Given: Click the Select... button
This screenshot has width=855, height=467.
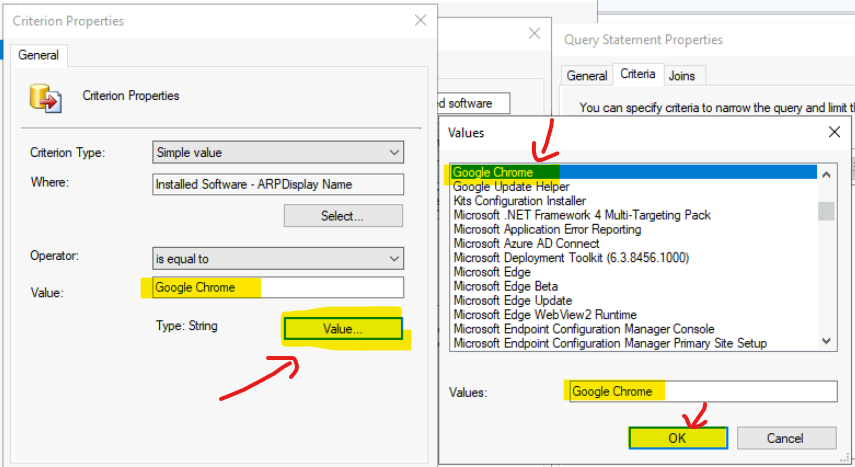Looking at the screenshot, I should 343,215.
